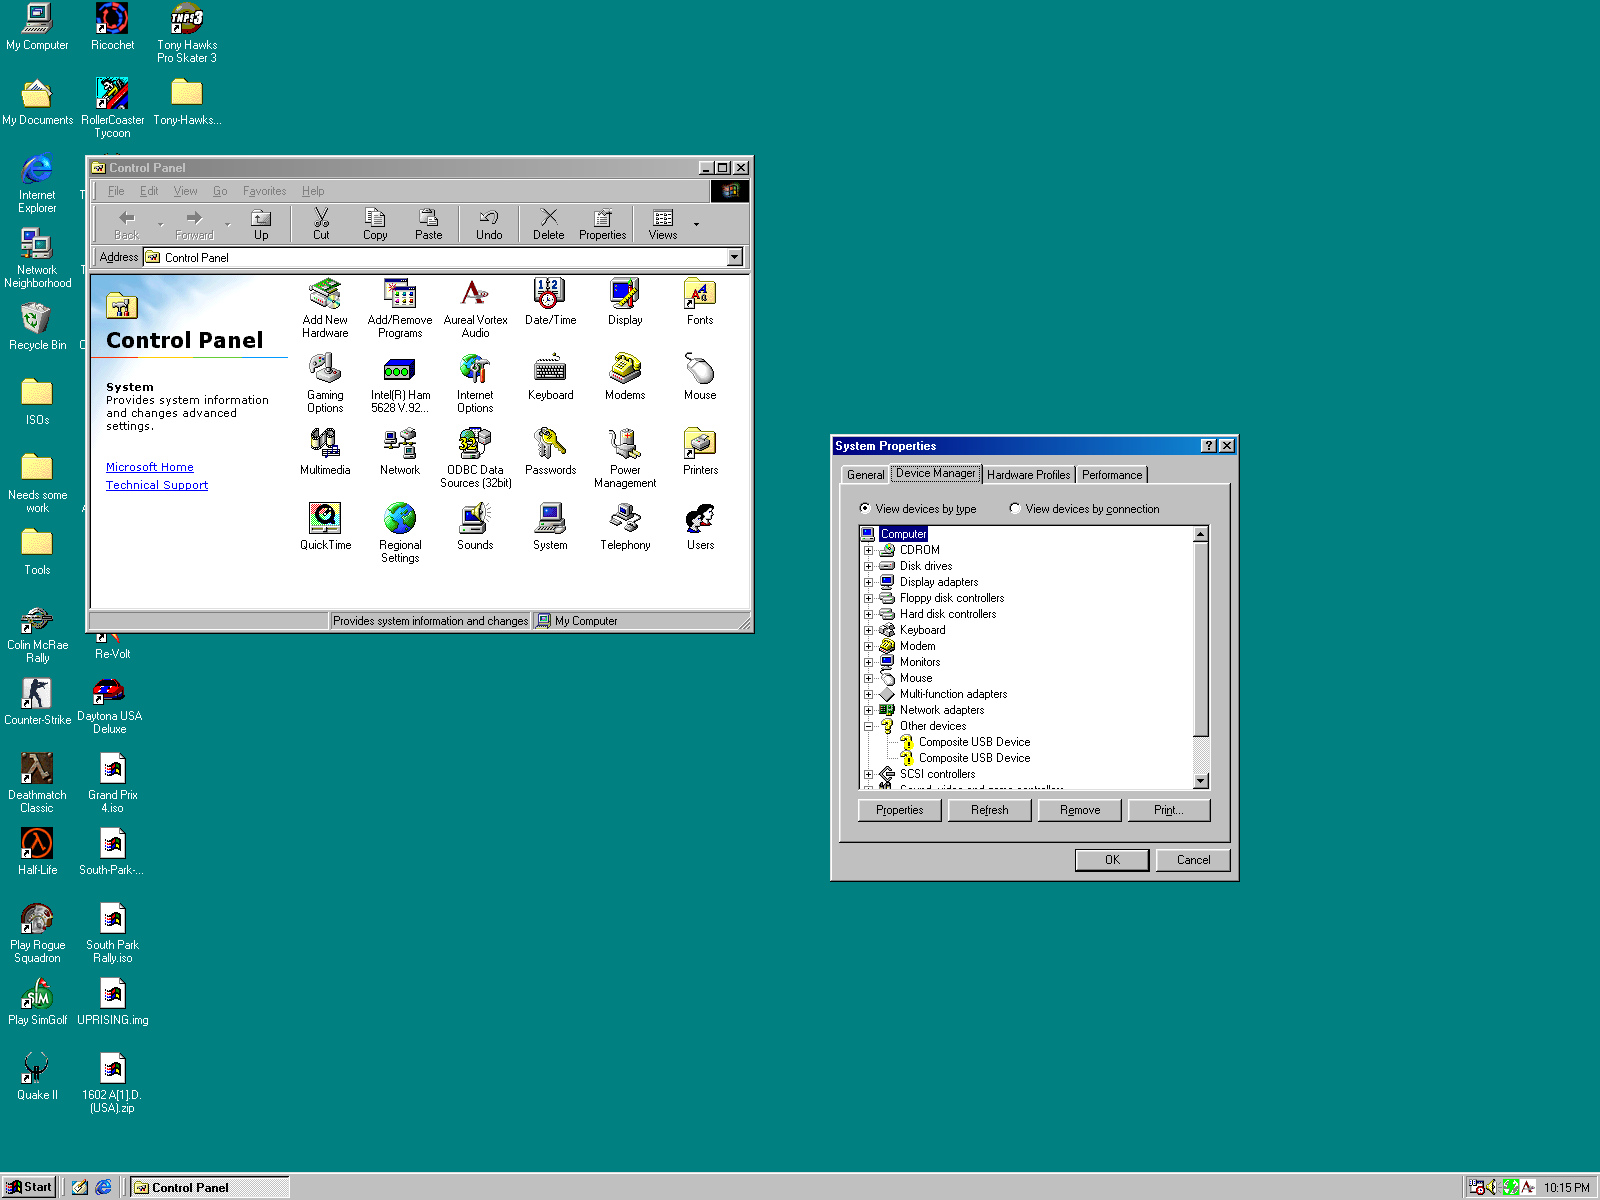This screenshot has height=1200, width=1600.
Task: Open the Power Management icon
Action: 625,445
